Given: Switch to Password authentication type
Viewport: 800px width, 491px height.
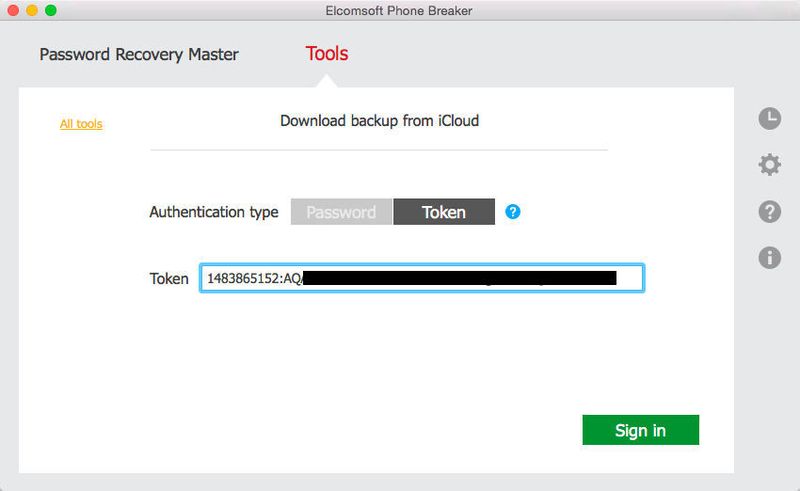Looking at the screenshot, I should coord(341,212).
